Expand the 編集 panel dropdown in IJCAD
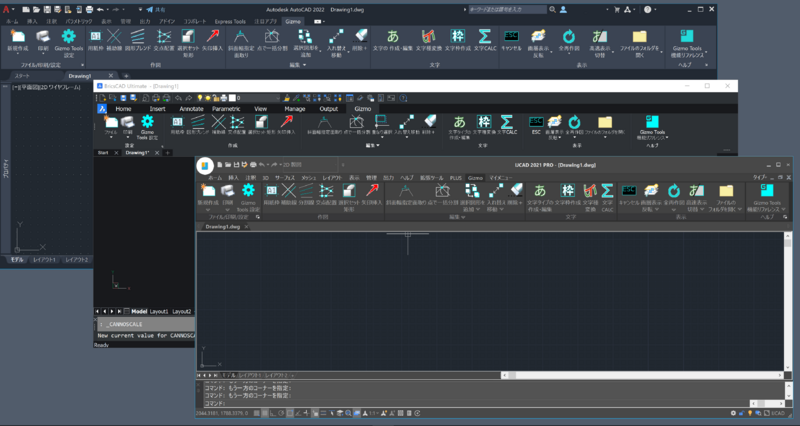The width and height of the screenshot is (800, 426). click(x=455, y=216)
